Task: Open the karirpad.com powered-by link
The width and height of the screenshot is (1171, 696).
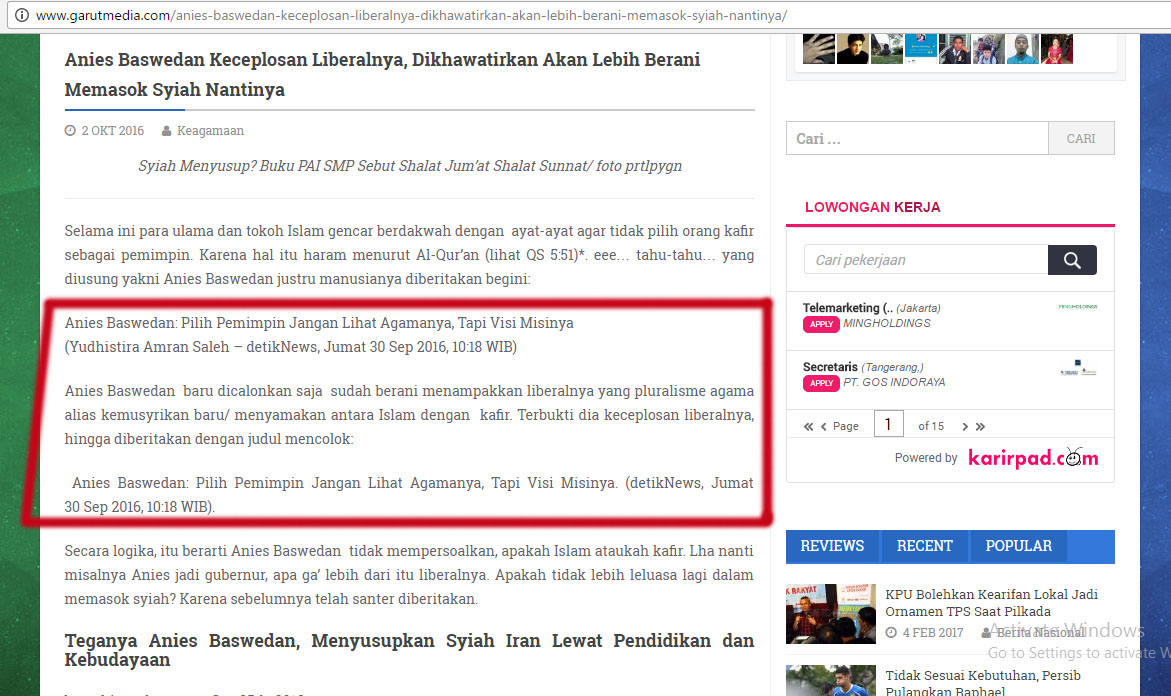Action: coord(1033,457)
